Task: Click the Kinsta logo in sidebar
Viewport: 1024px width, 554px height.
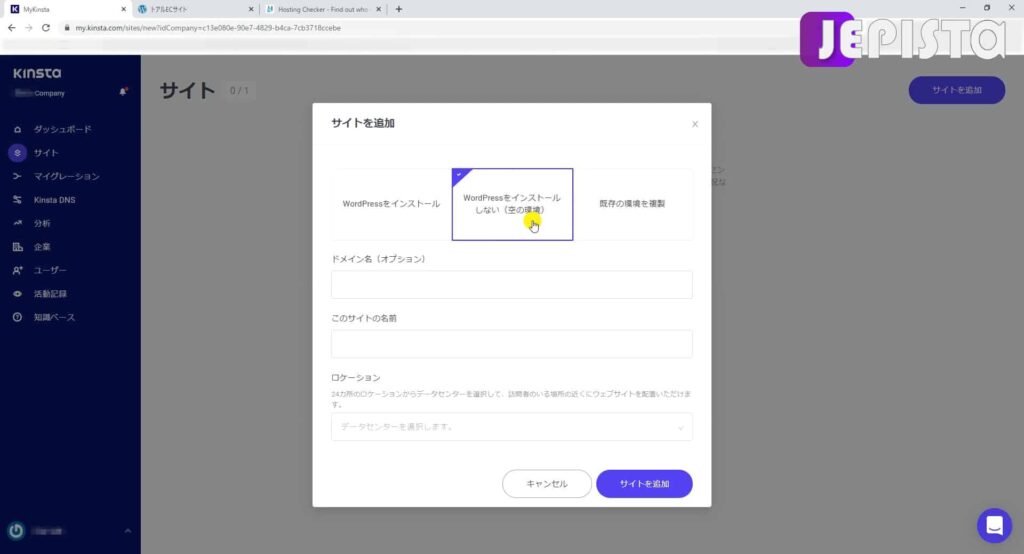Action: 37,73
